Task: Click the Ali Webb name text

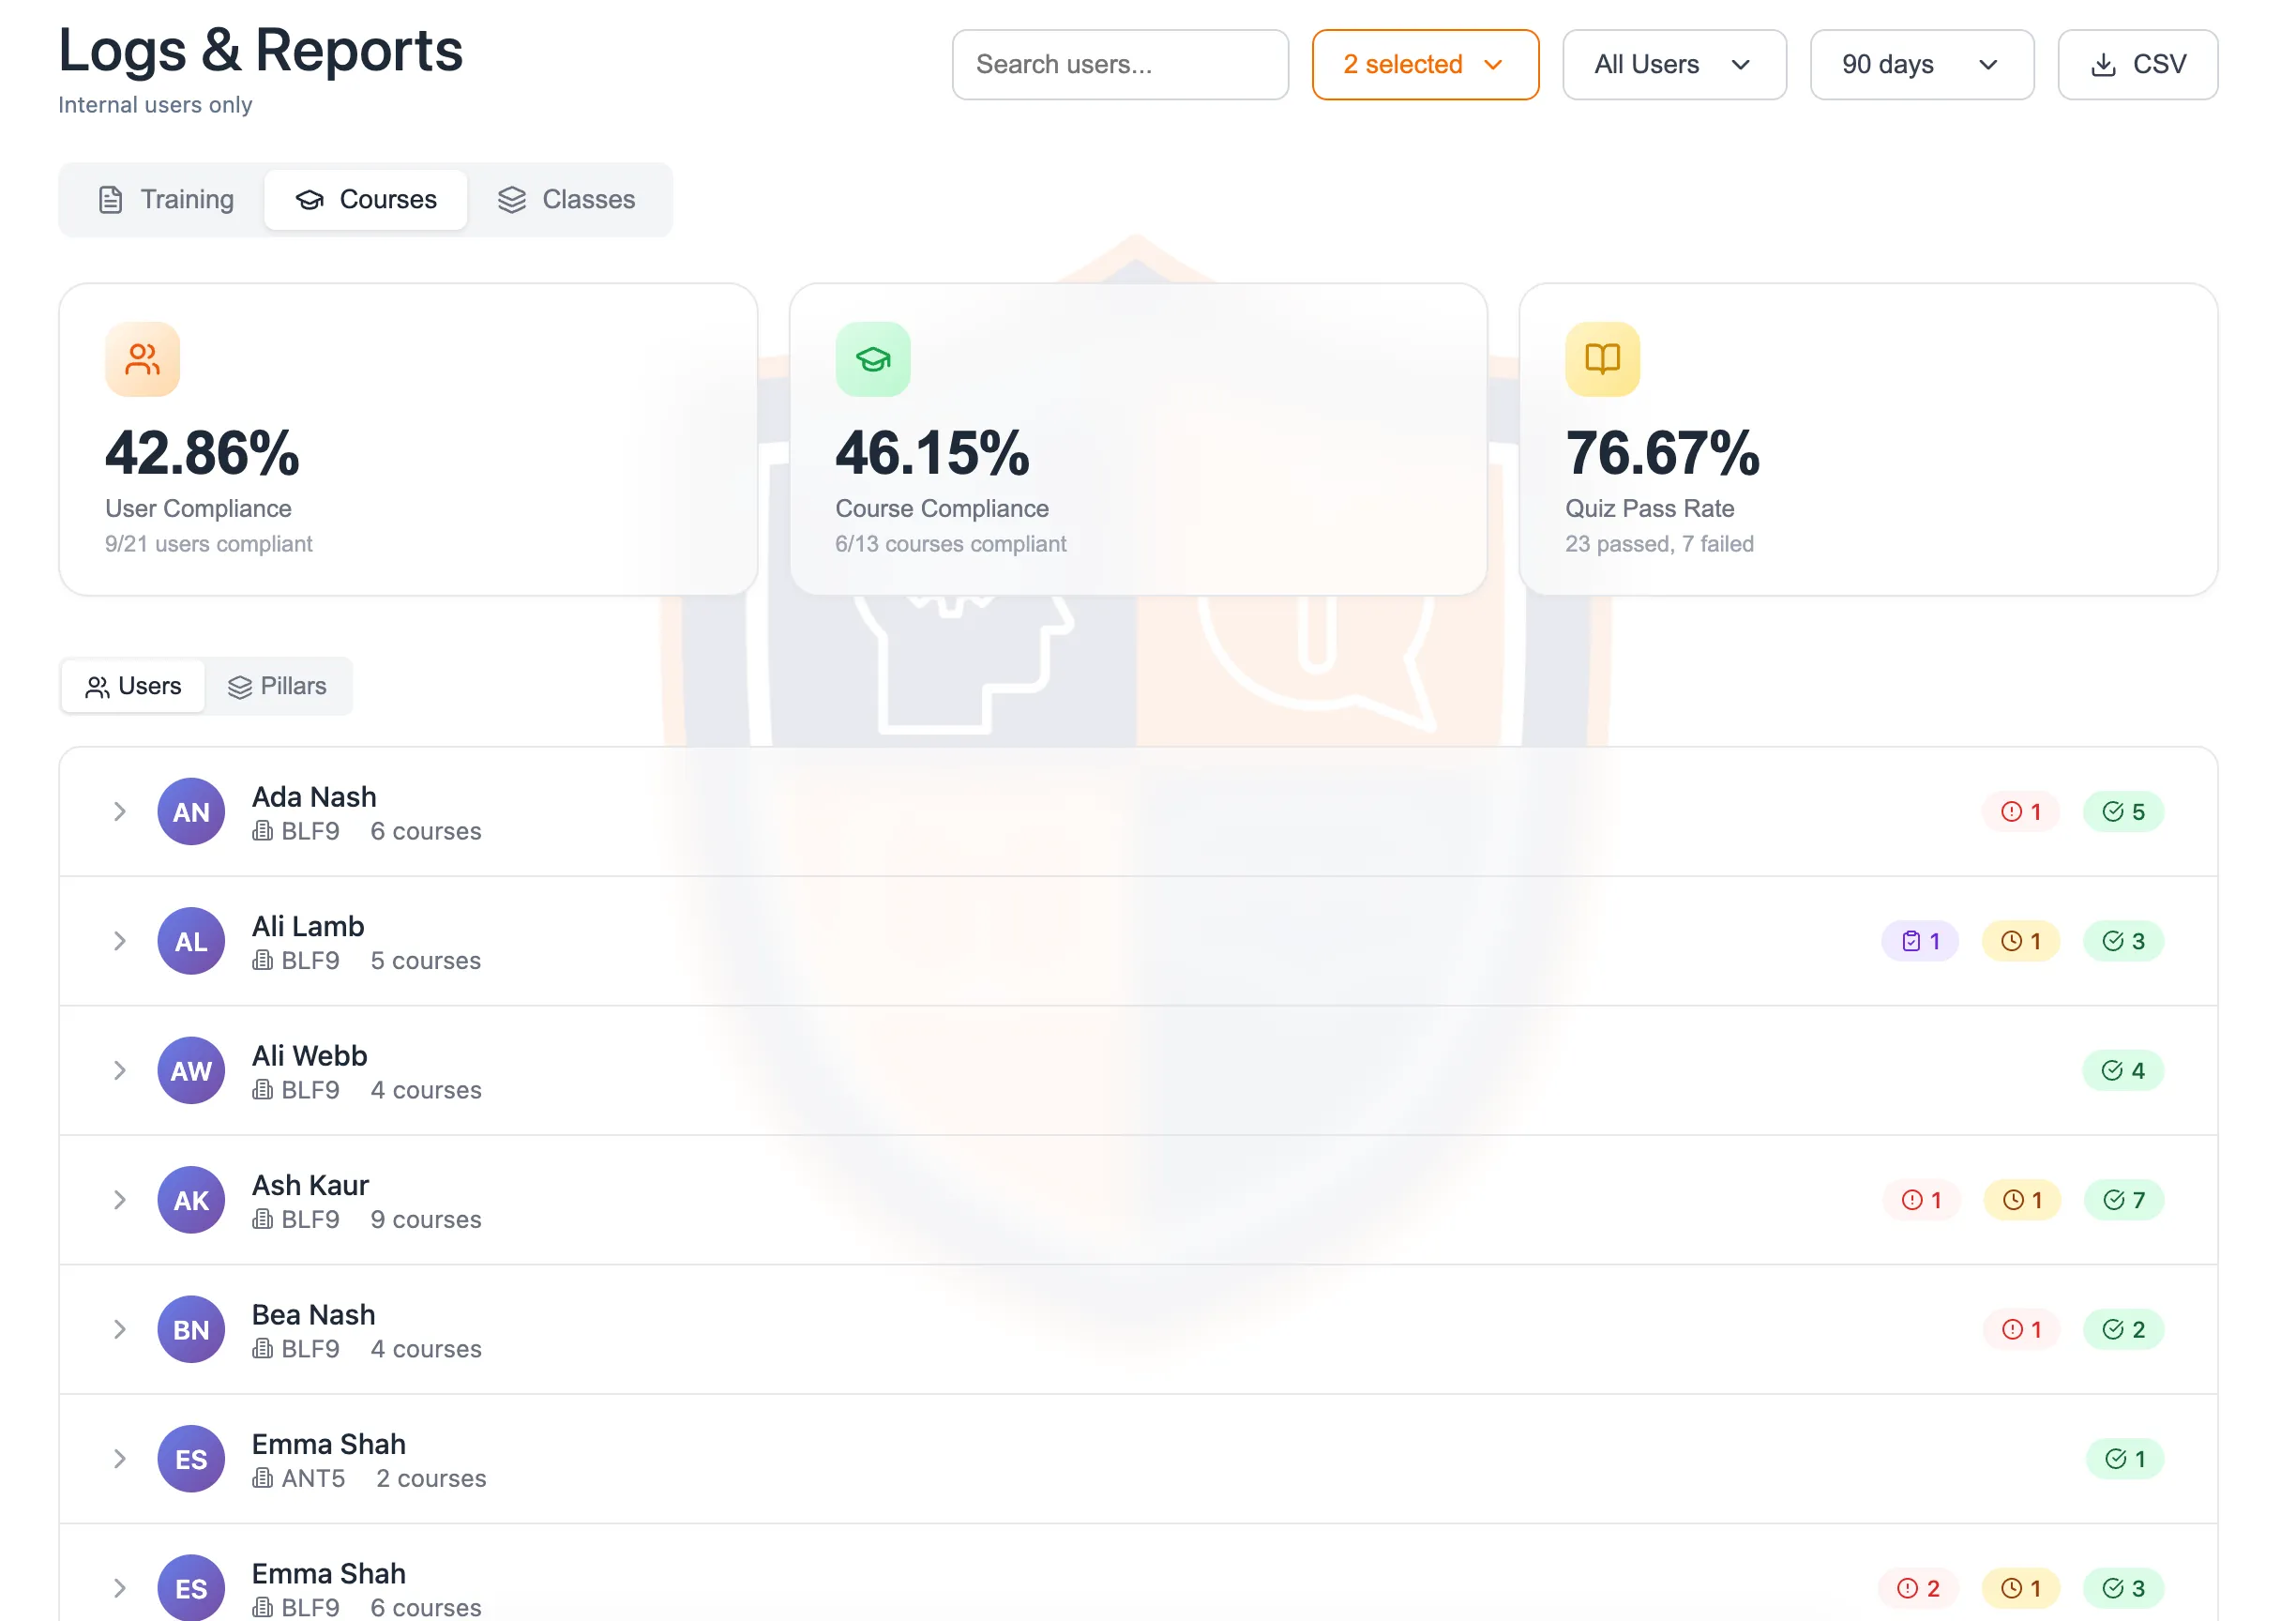Action: [310, 1056]
